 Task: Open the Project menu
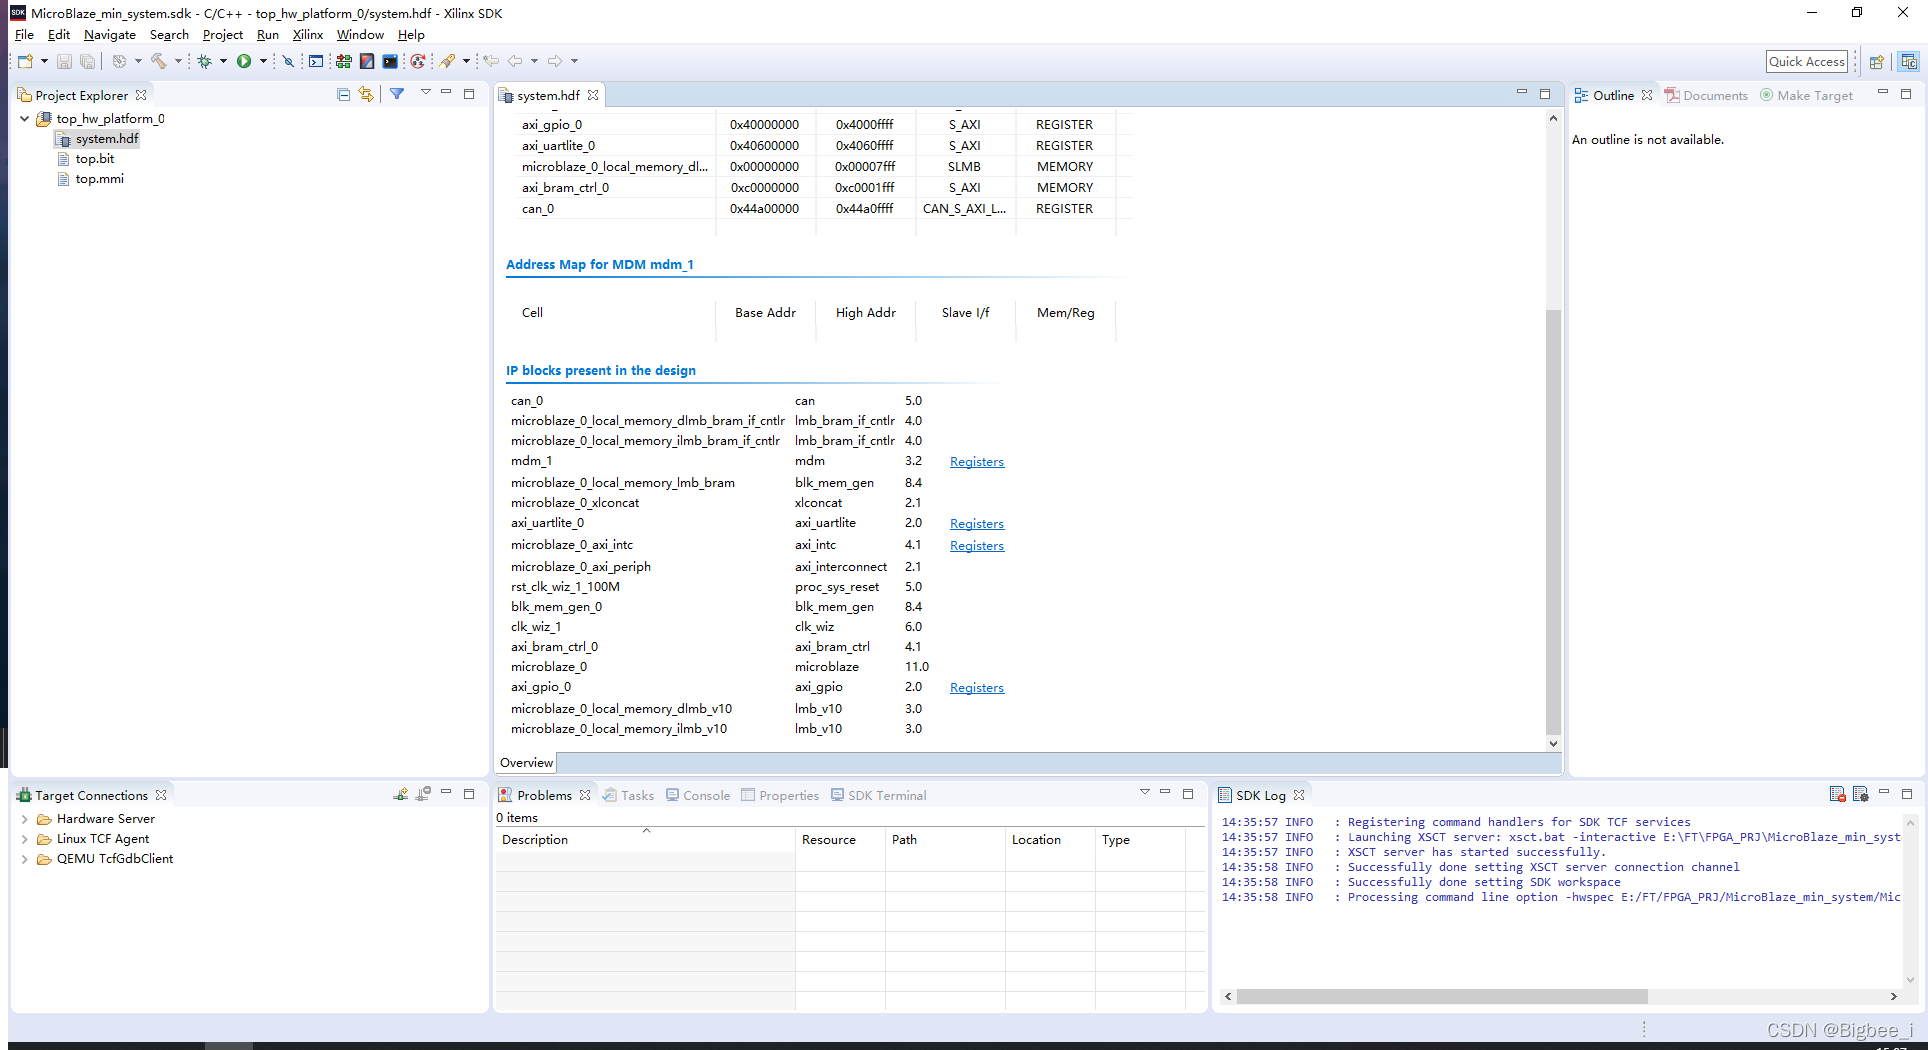click(223, 34)
